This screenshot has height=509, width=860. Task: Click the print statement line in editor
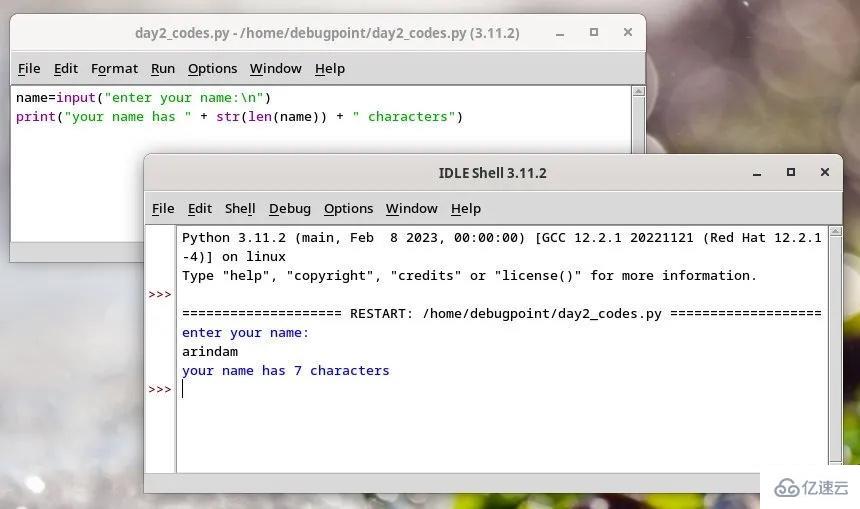click(240, 117)
